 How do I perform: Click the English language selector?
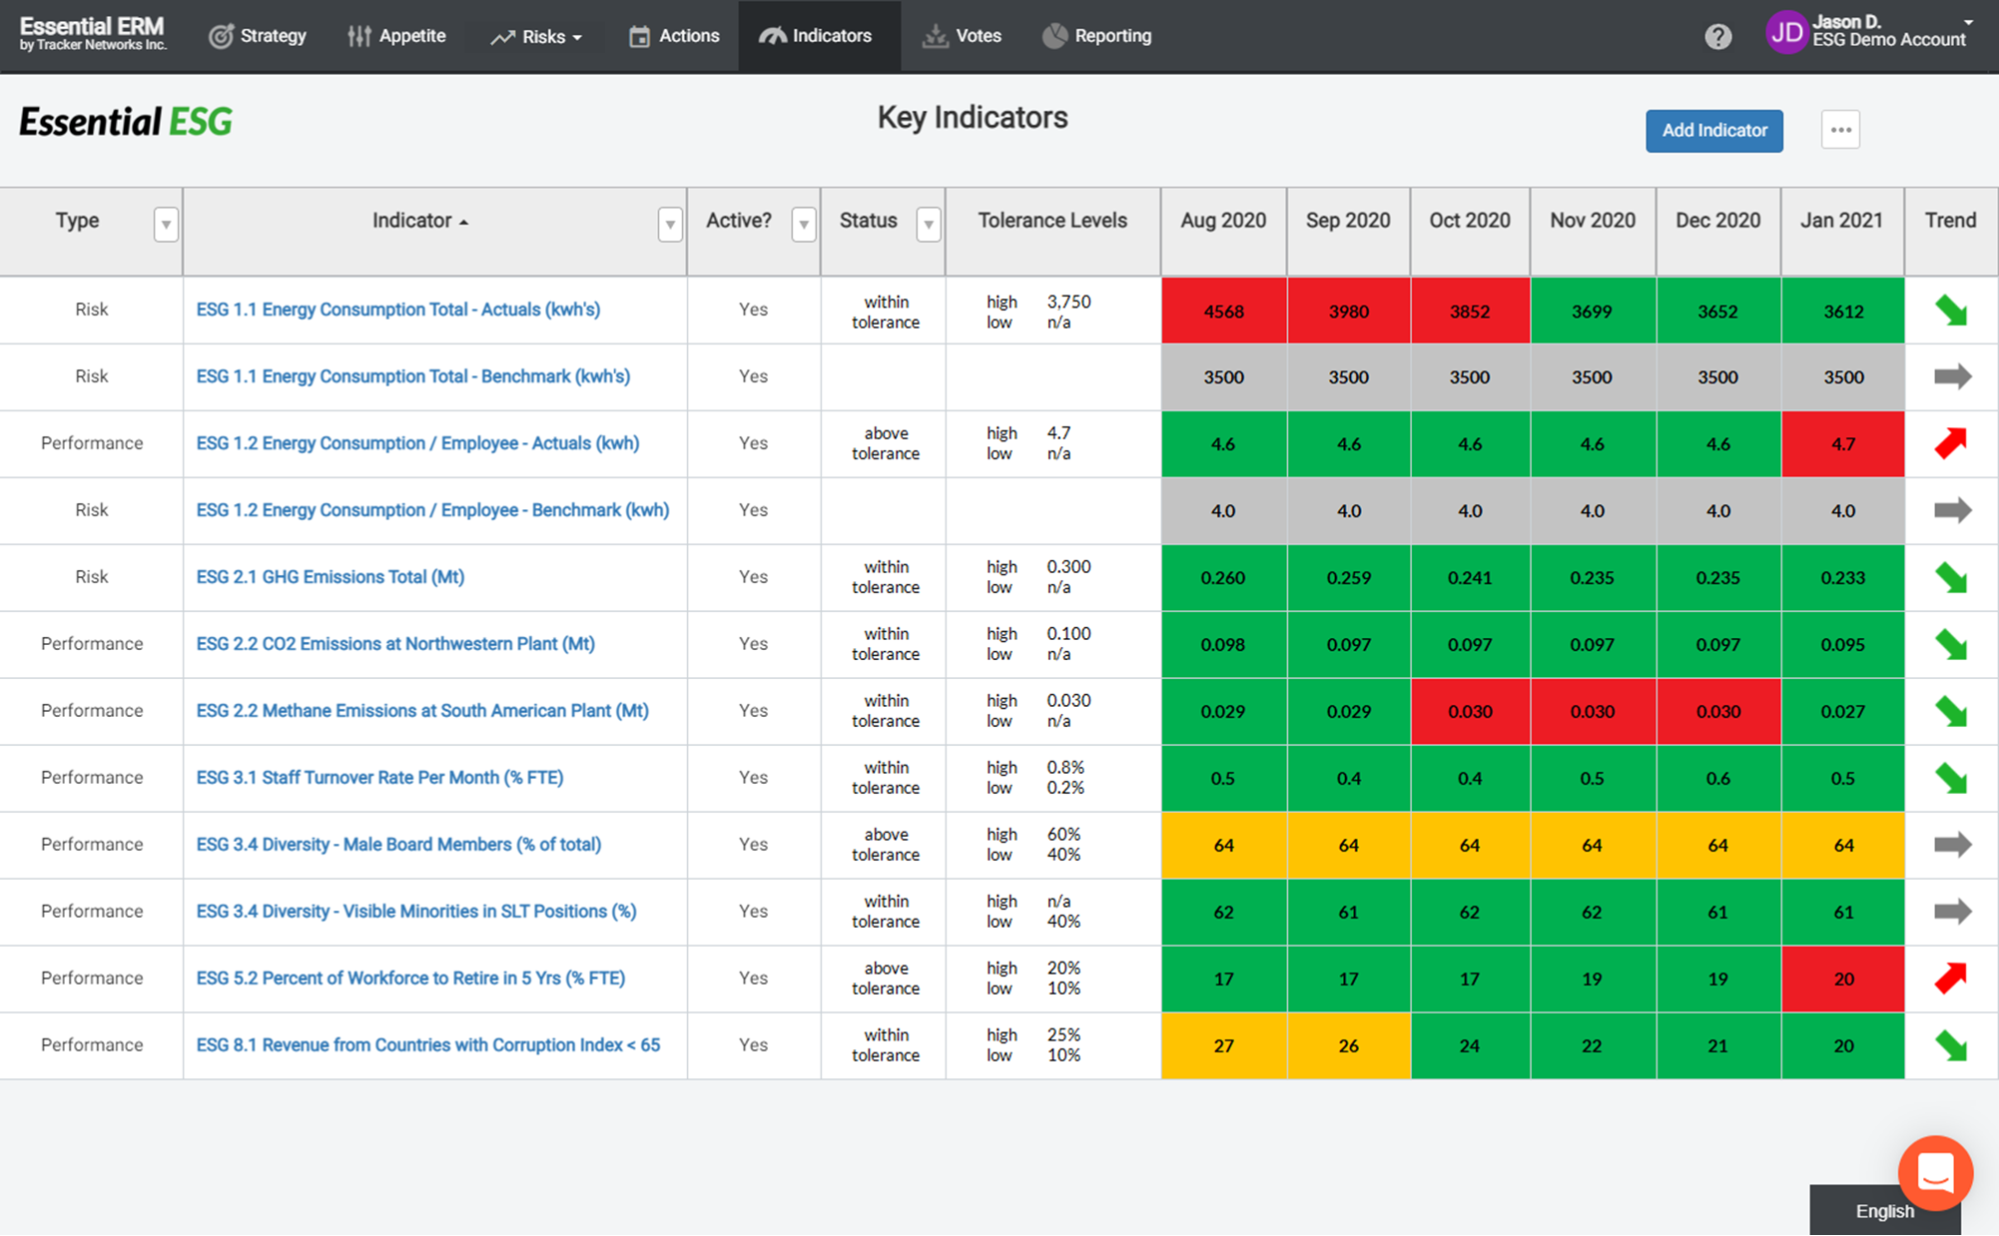[x=1884, y=1210]
